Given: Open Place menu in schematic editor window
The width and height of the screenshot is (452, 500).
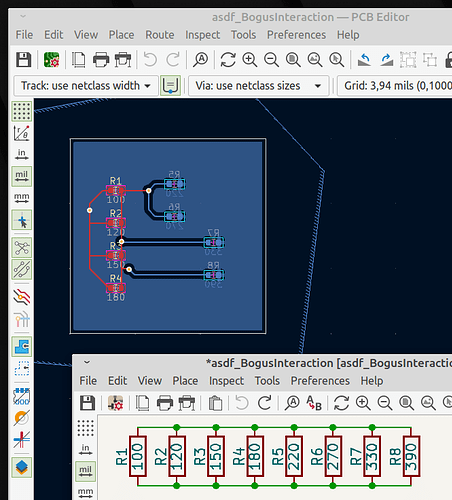Looking at the screenshot, I should (x=185, y=381).
